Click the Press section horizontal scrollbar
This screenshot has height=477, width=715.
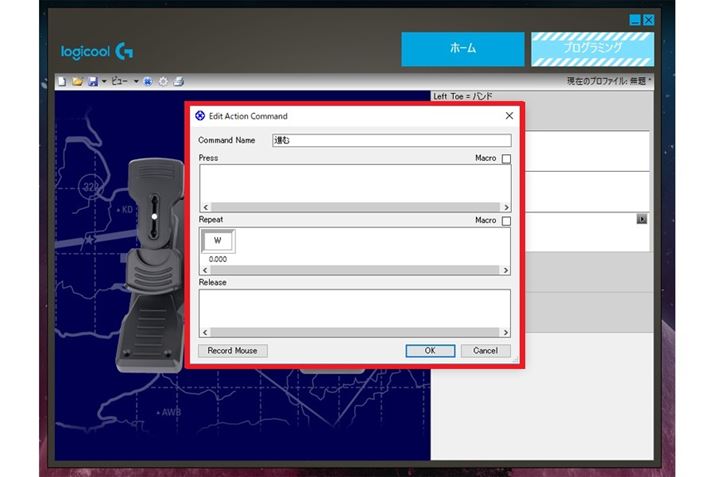click(x=355, y=208)
